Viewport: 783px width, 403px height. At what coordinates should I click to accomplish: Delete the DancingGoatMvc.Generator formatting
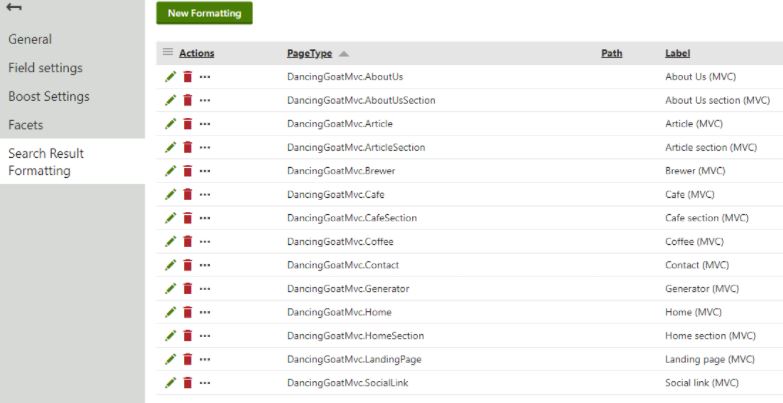click(188, 288)
